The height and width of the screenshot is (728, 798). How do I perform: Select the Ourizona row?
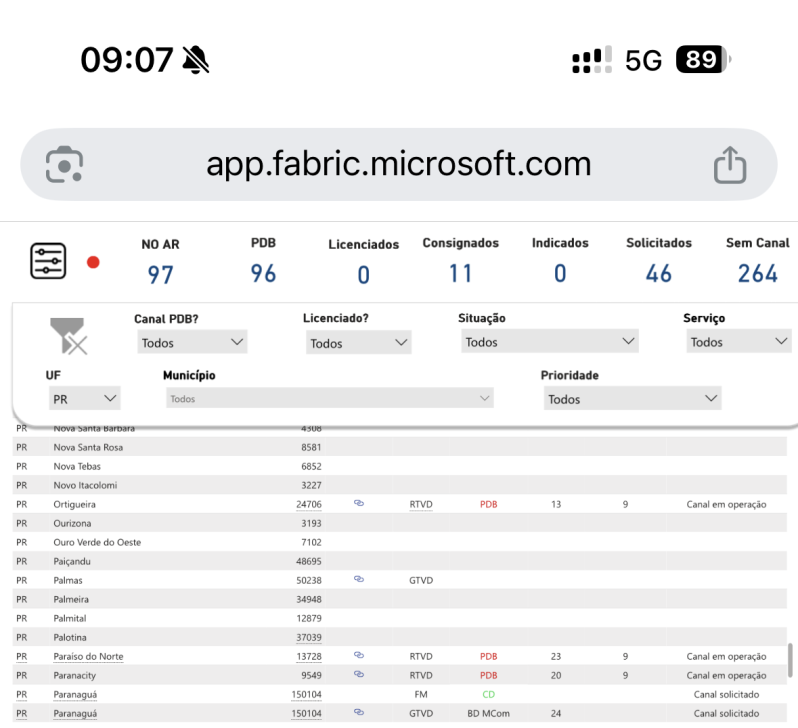pos(400,523)
